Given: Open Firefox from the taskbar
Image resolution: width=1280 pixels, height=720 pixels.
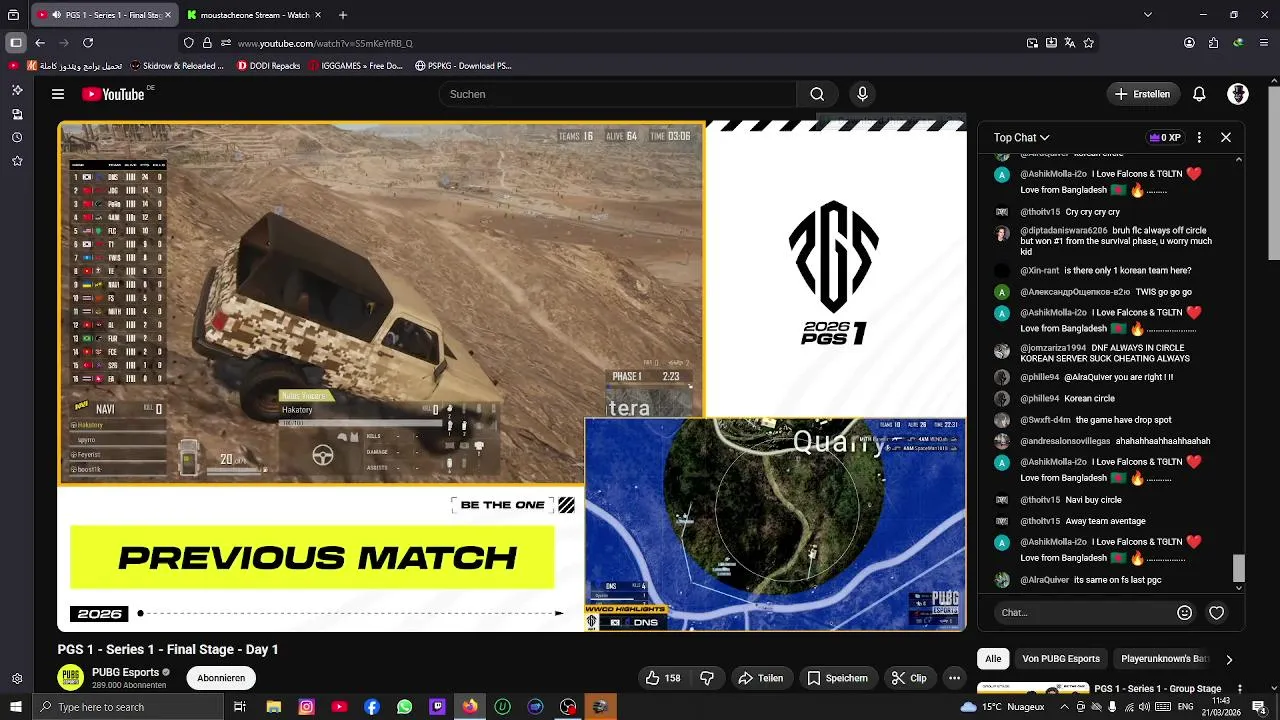Looking at the screenshot, I should pos(470,707).
